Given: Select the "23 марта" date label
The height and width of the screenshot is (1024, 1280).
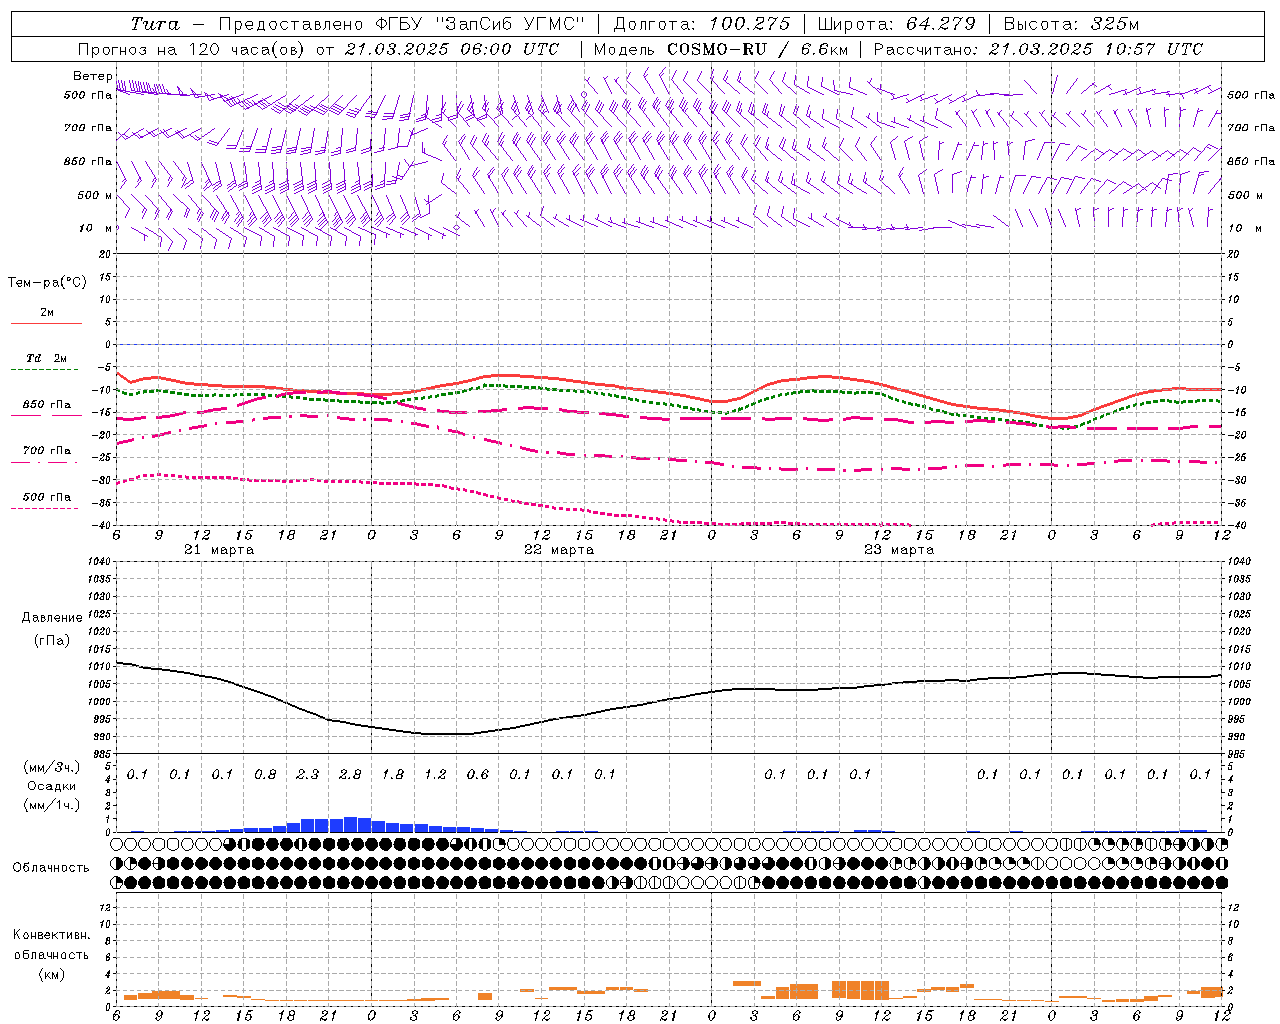Looking at the screenshot, I should coord(899,550).
